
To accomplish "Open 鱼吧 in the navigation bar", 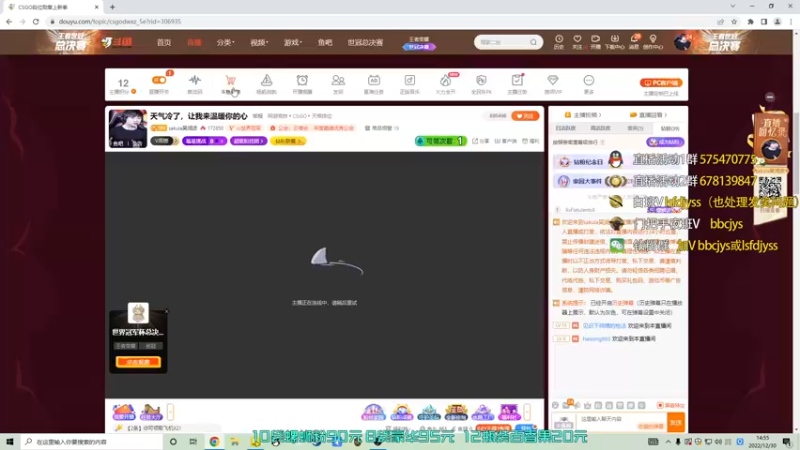I will [x=325, y=42].
